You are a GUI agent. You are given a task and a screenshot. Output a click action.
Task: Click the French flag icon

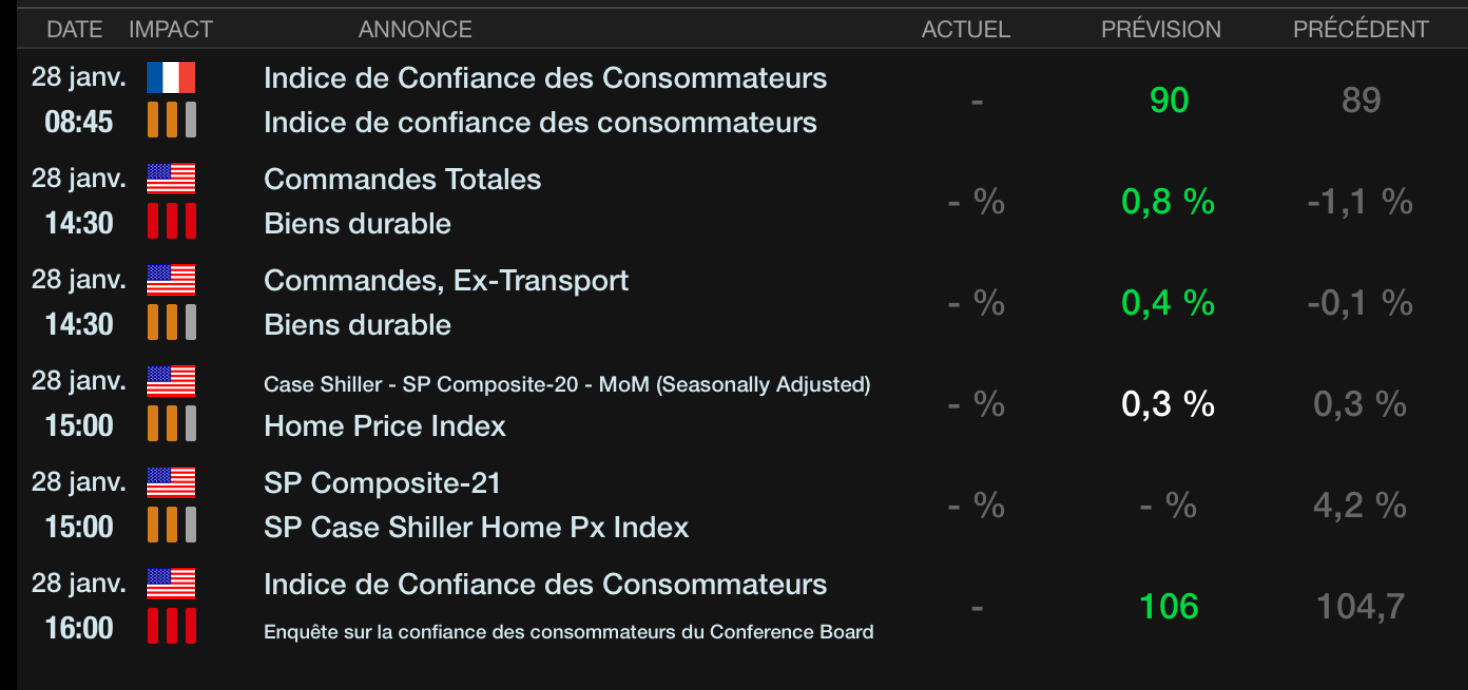pyautogui.click(x=170, y=78)
